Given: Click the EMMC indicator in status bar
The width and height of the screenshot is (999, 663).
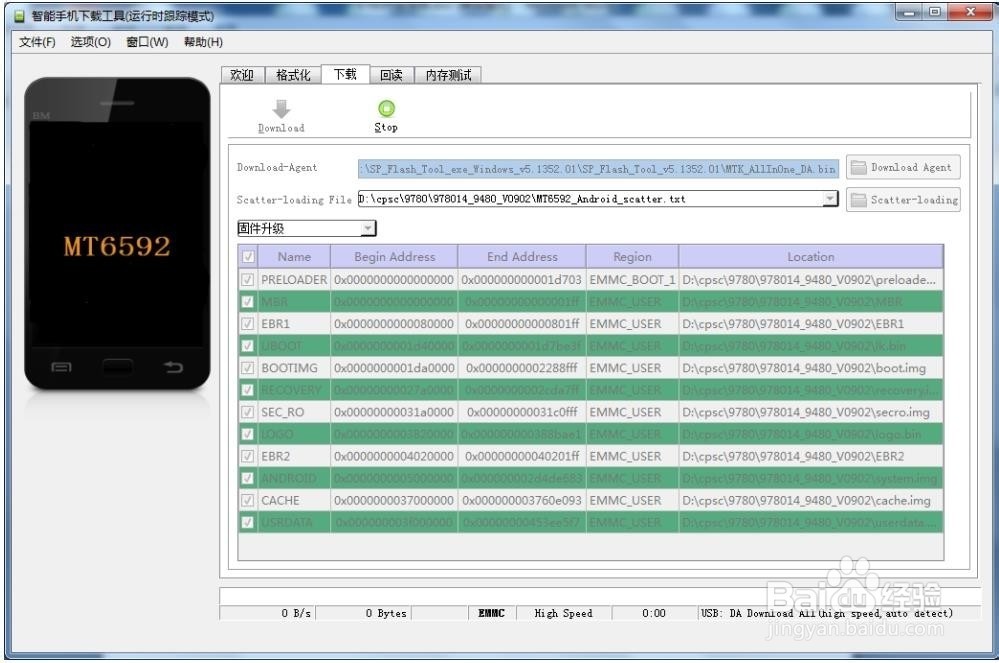Looking at the screenshot, I should click(489, 613).
